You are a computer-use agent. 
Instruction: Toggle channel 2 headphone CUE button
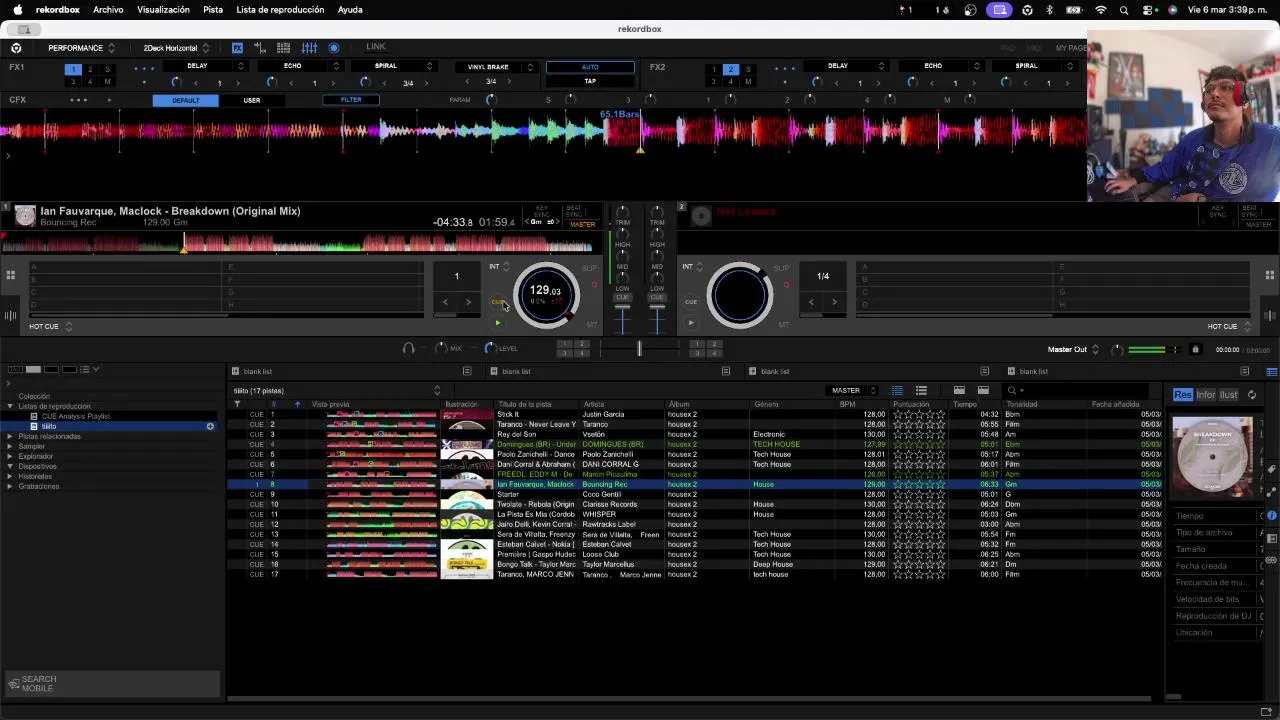(657, 297)
